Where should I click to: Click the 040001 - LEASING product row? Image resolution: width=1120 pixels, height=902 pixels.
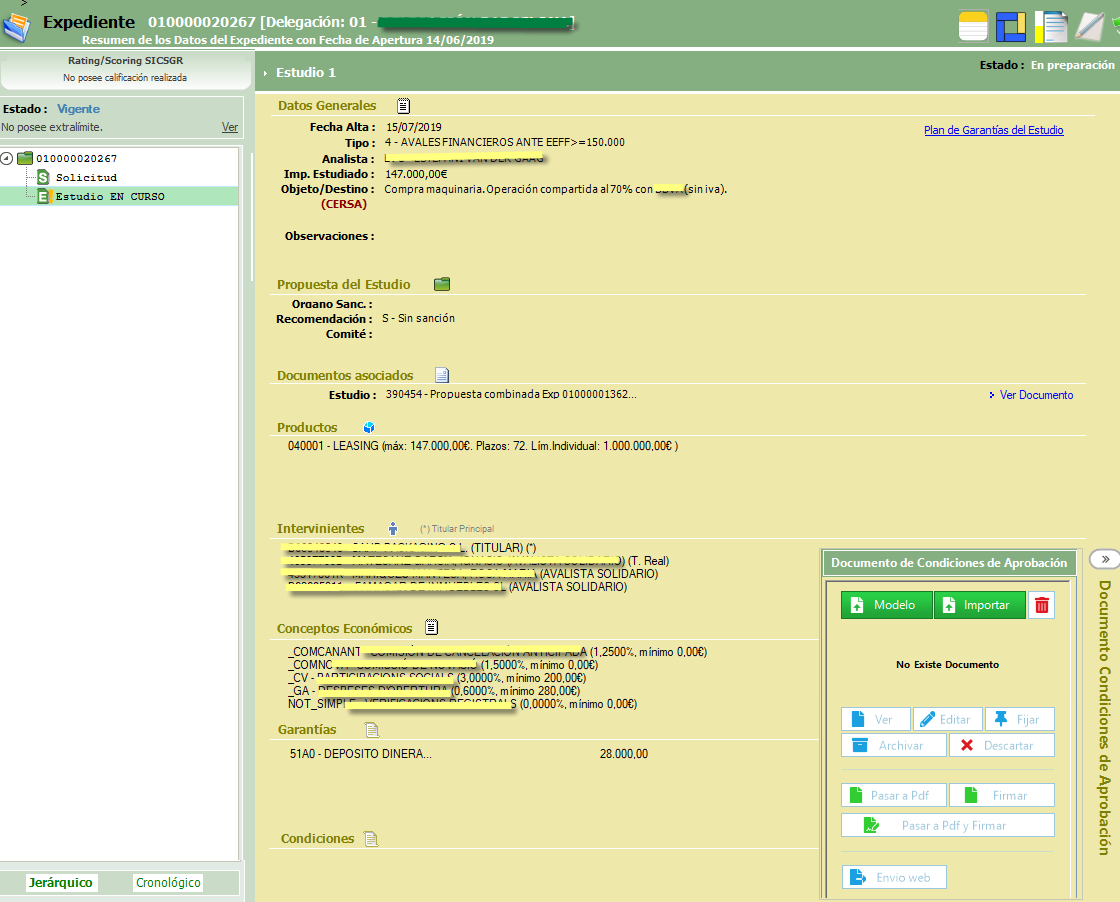(483, 446)
